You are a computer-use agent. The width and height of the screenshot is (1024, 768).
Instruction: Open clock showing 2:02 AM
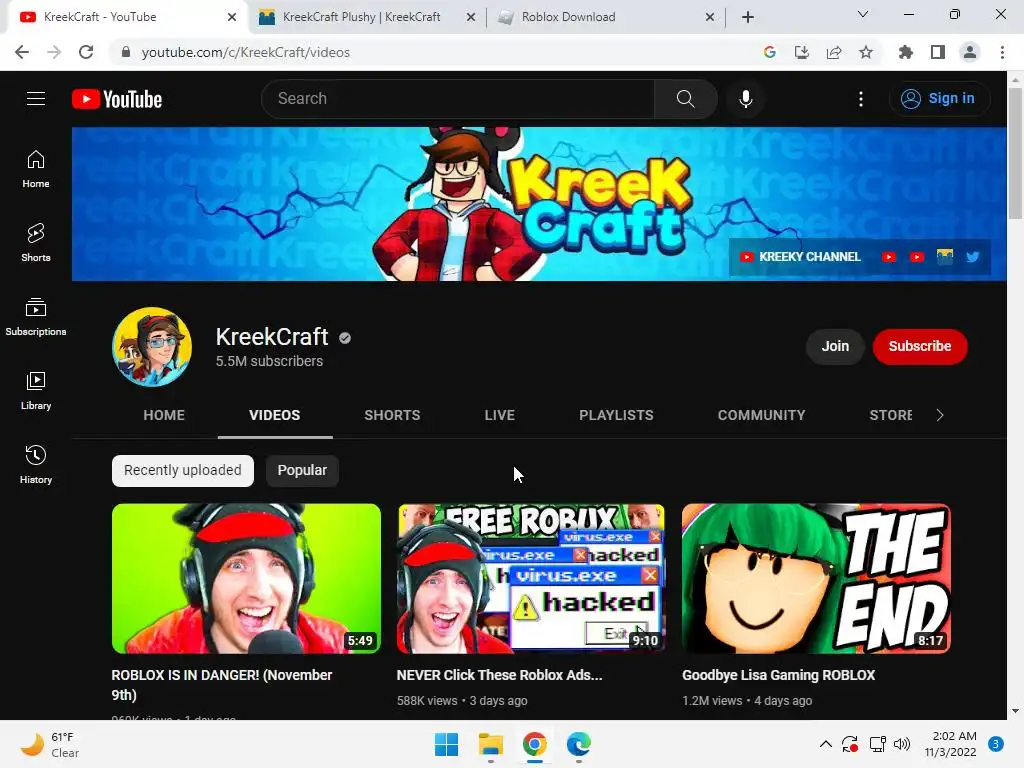(x=951, y=744)
